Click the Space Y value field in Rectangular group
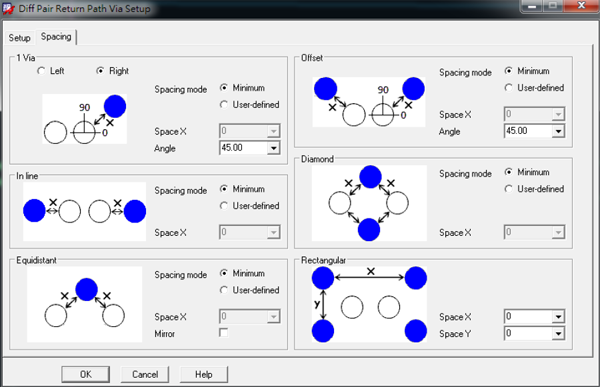The width and height of the screenshot is (600, 387). (528, 334)
